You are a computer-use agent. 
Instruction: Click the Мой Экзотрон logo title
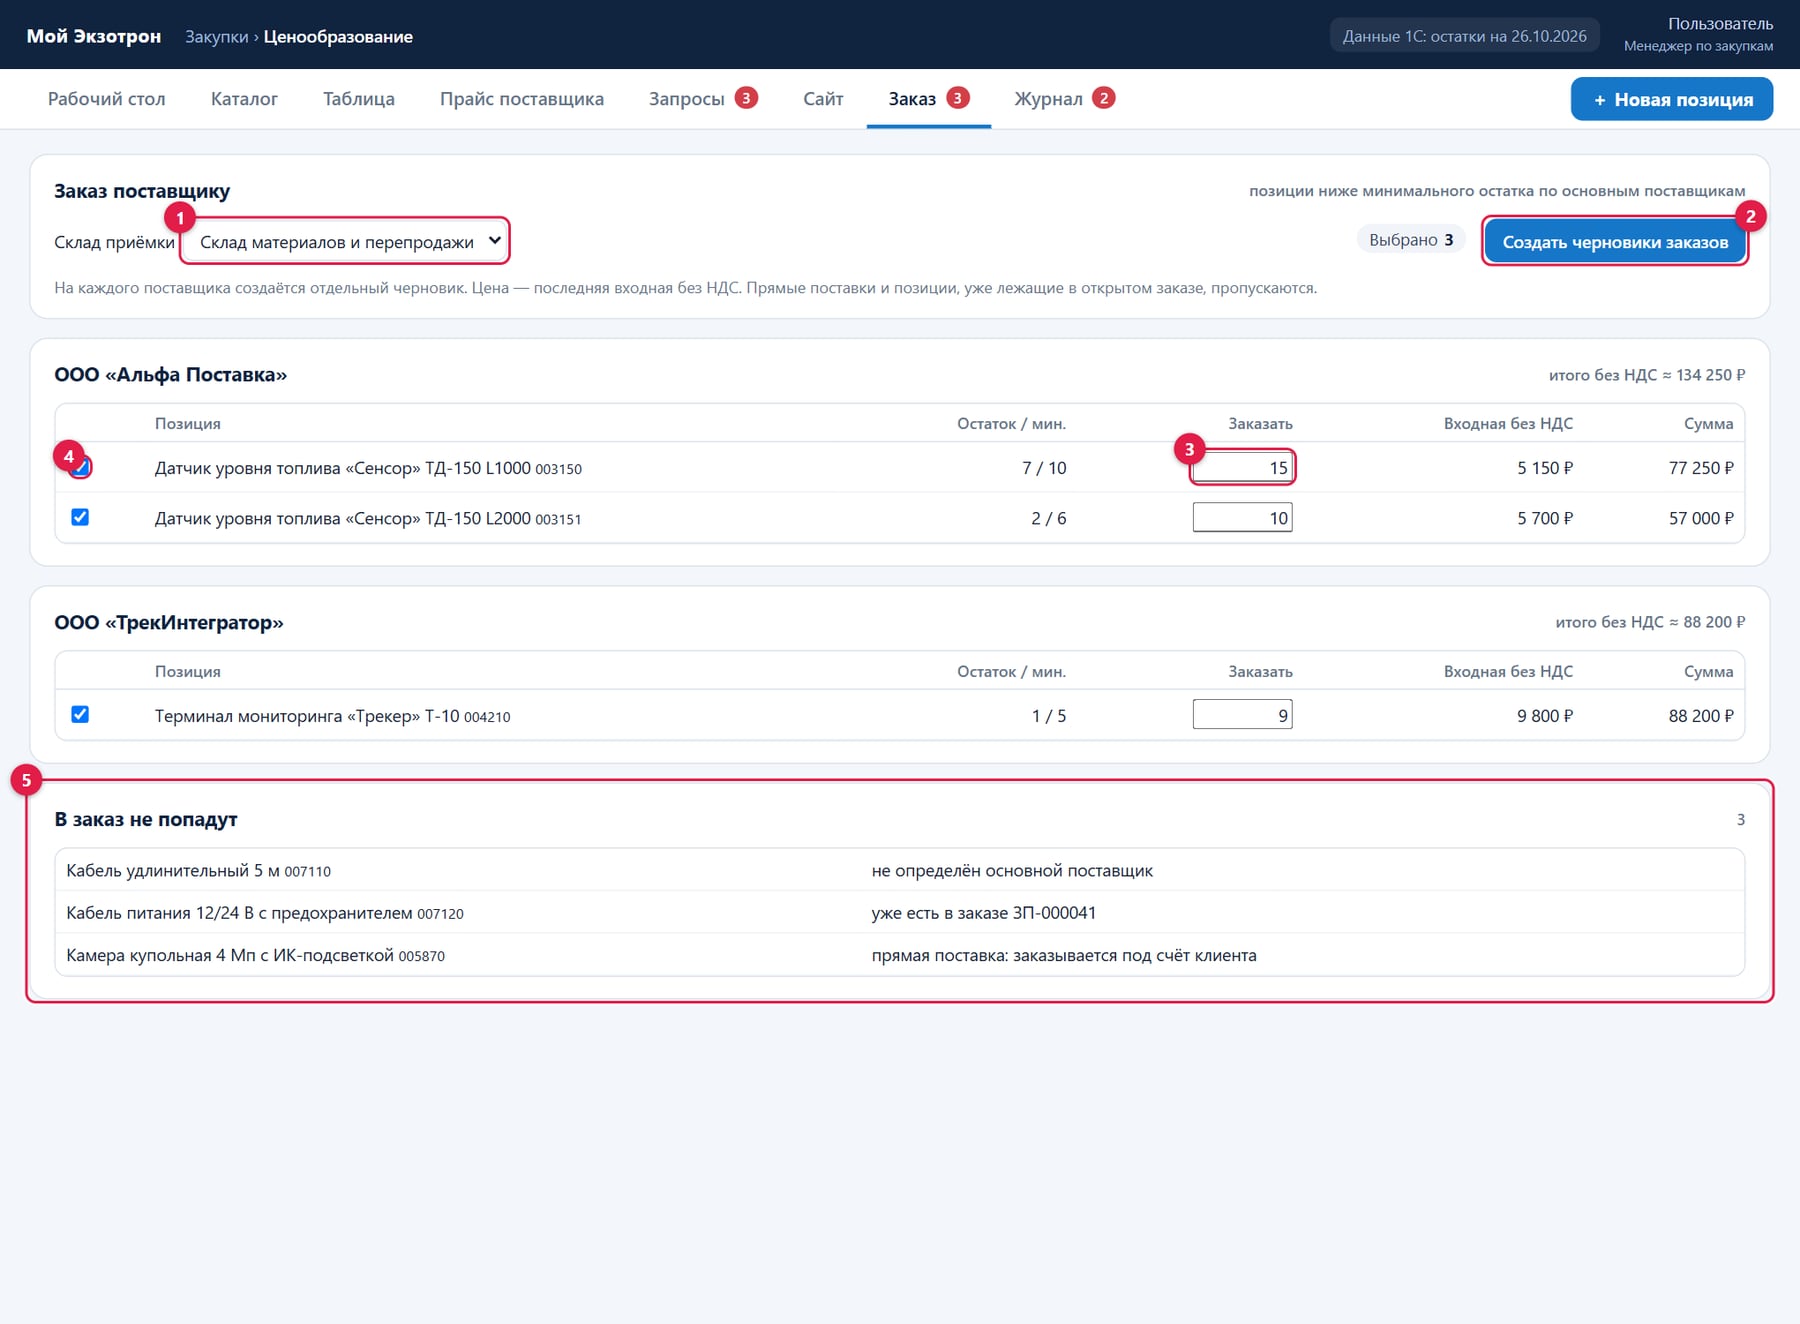94,36
